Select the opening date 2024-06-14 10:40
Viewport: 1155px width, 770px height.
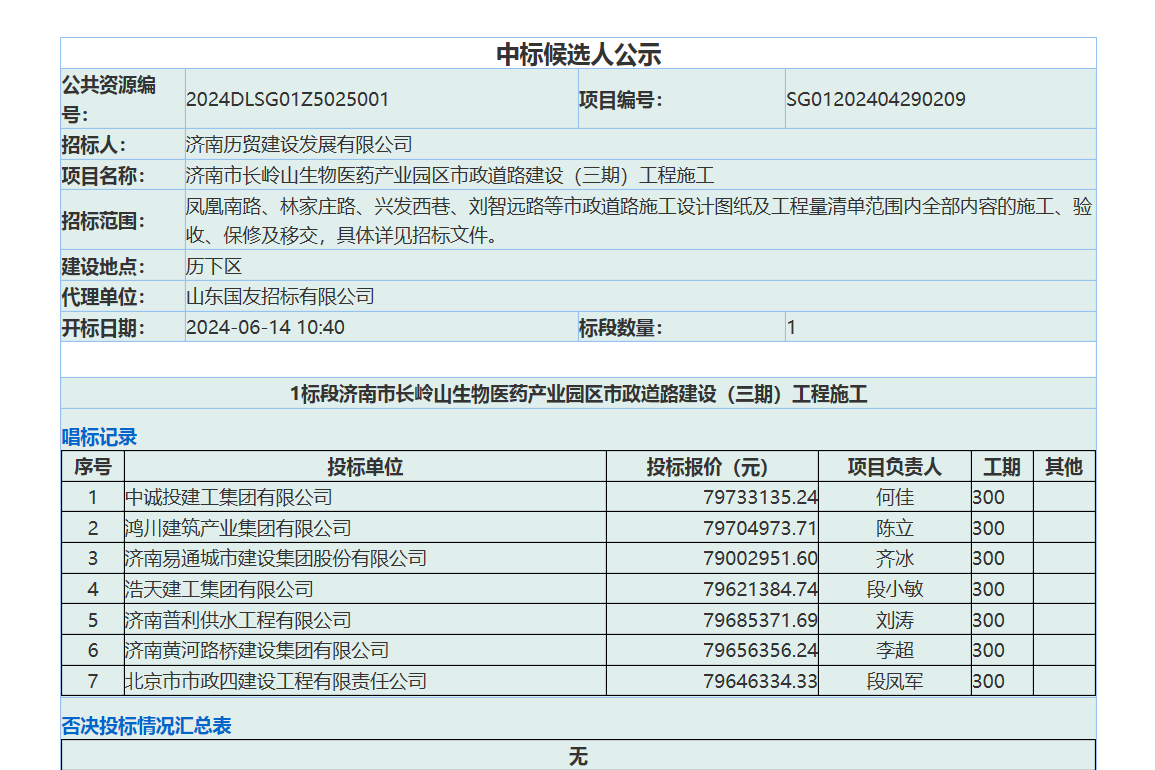(265, 328)
